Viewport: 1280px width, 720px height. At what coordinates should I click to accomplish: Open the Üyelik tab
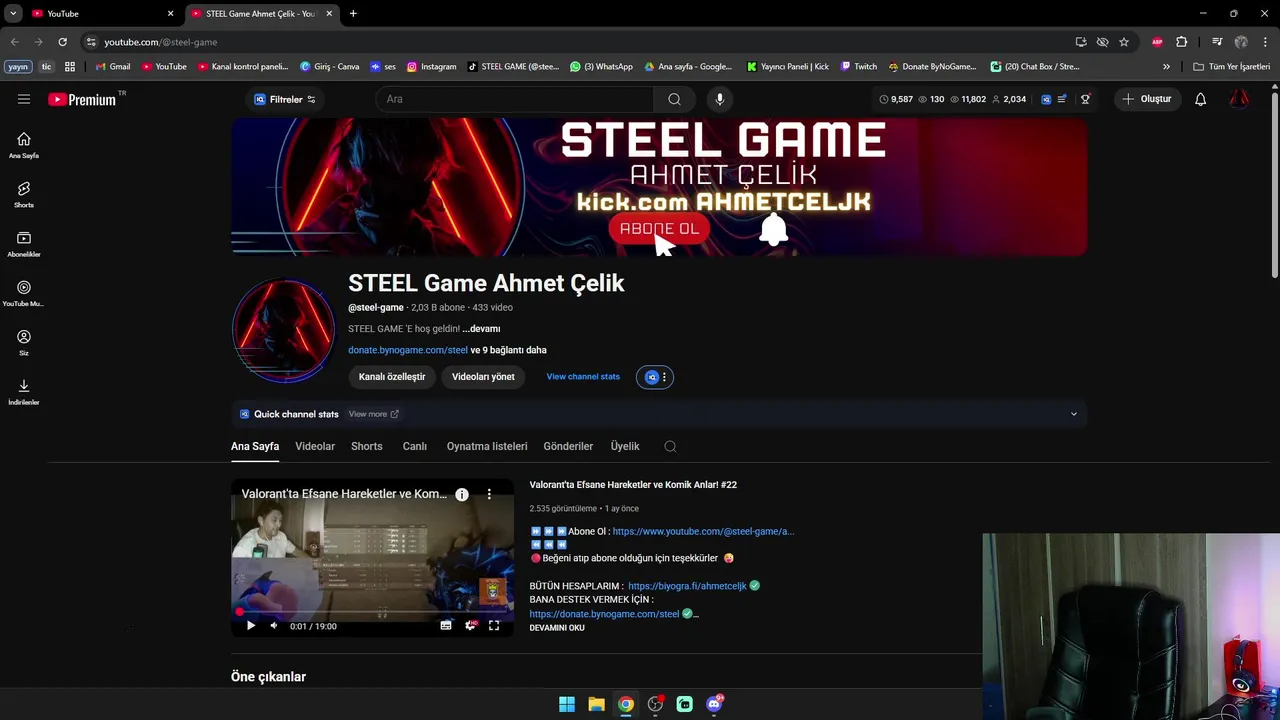[625, 446]
